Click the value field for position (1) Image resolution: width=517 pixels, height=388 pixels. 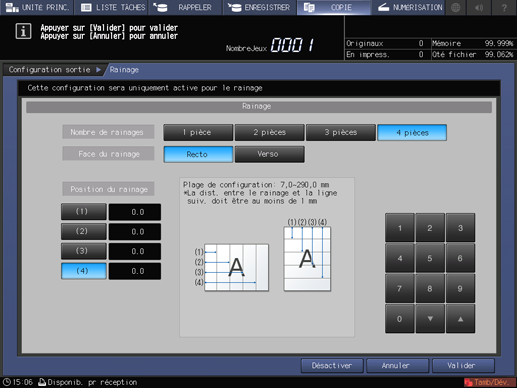point(135,212)
